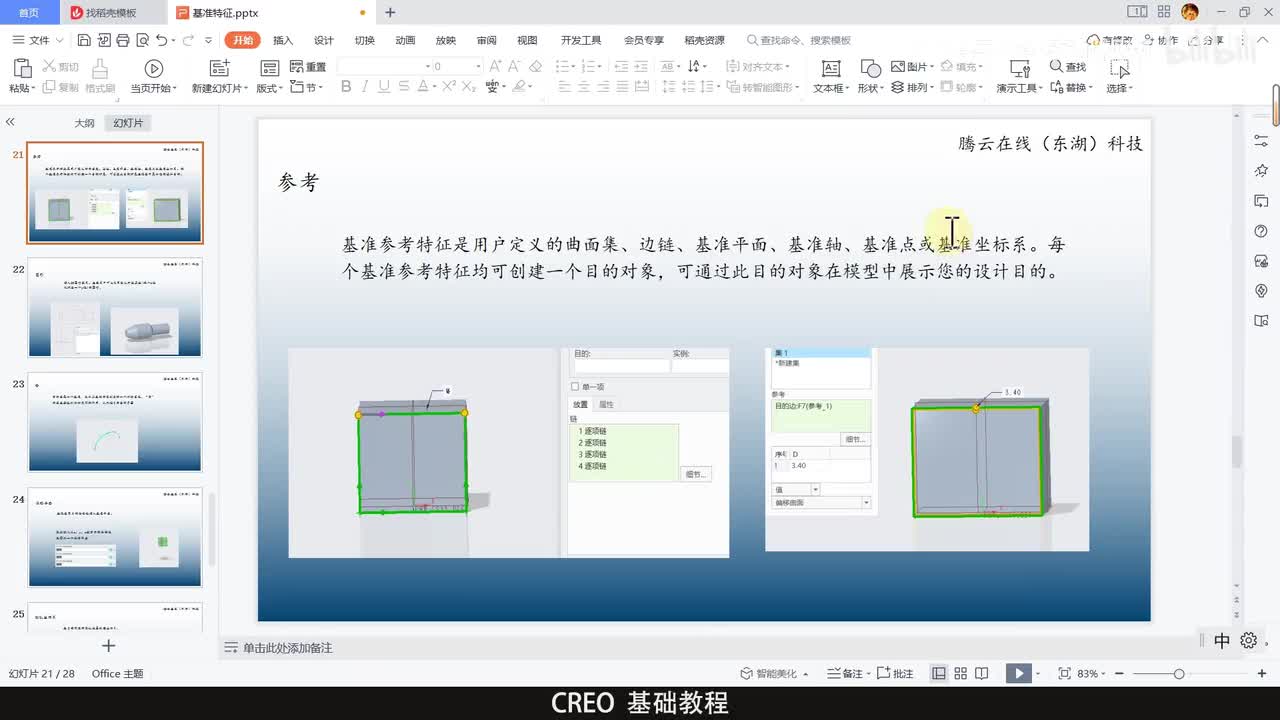
Task: Collapse the slide panel with double chevron
Action: [x=10, y=122]
